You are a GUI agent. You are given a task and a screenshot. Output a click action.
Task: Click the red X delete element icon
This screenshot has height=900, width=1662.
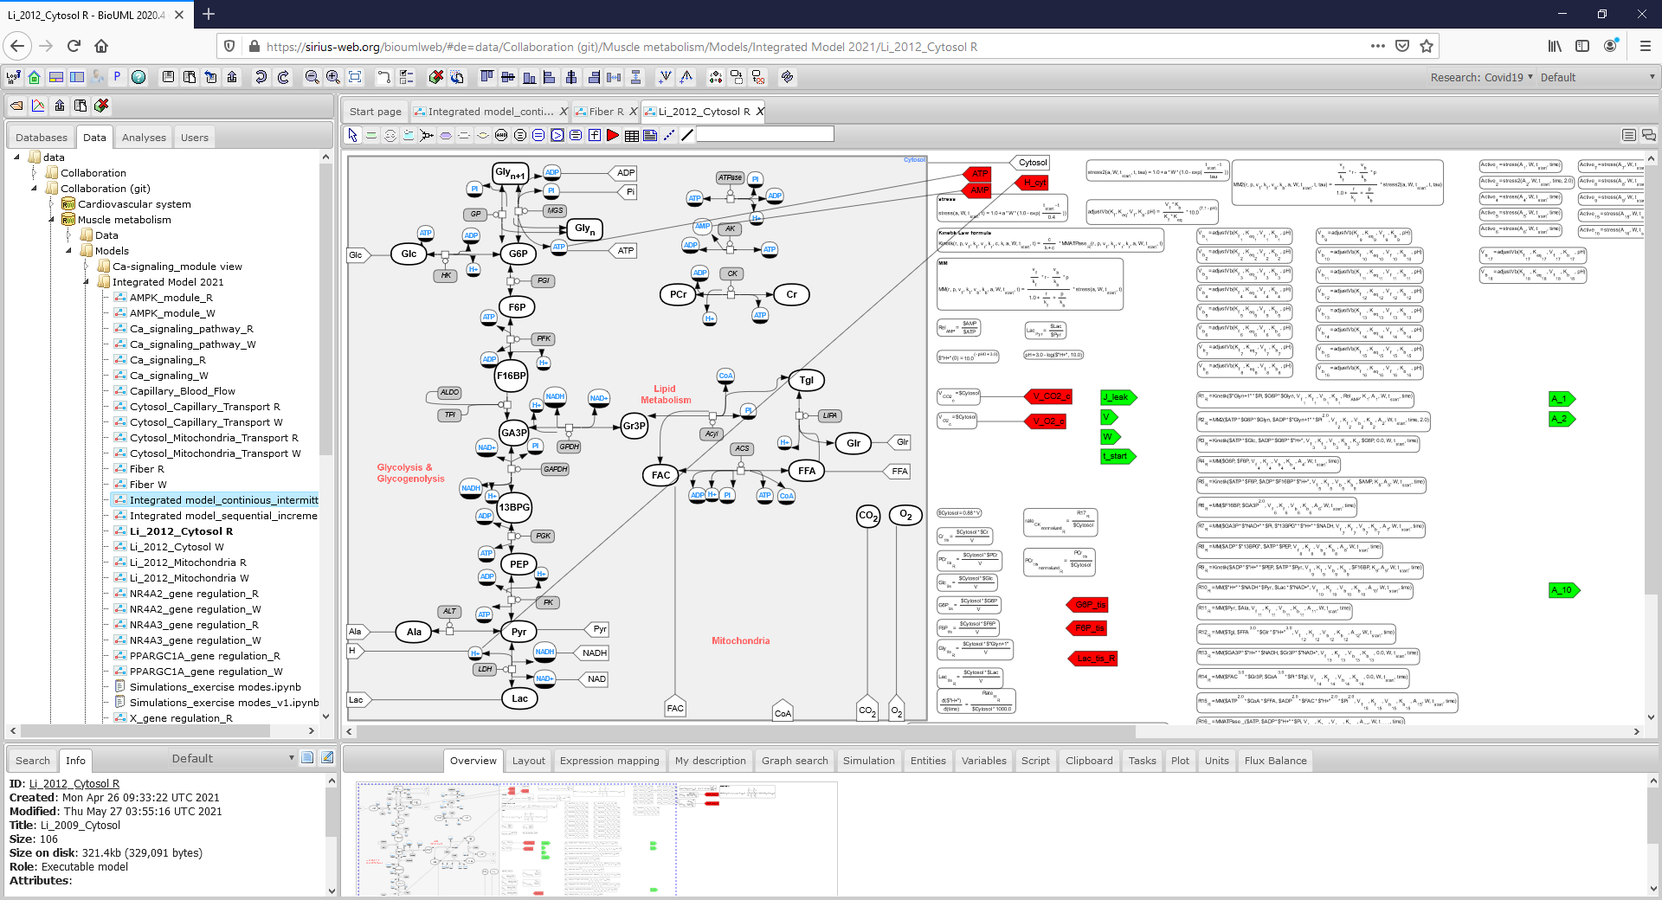436,77
